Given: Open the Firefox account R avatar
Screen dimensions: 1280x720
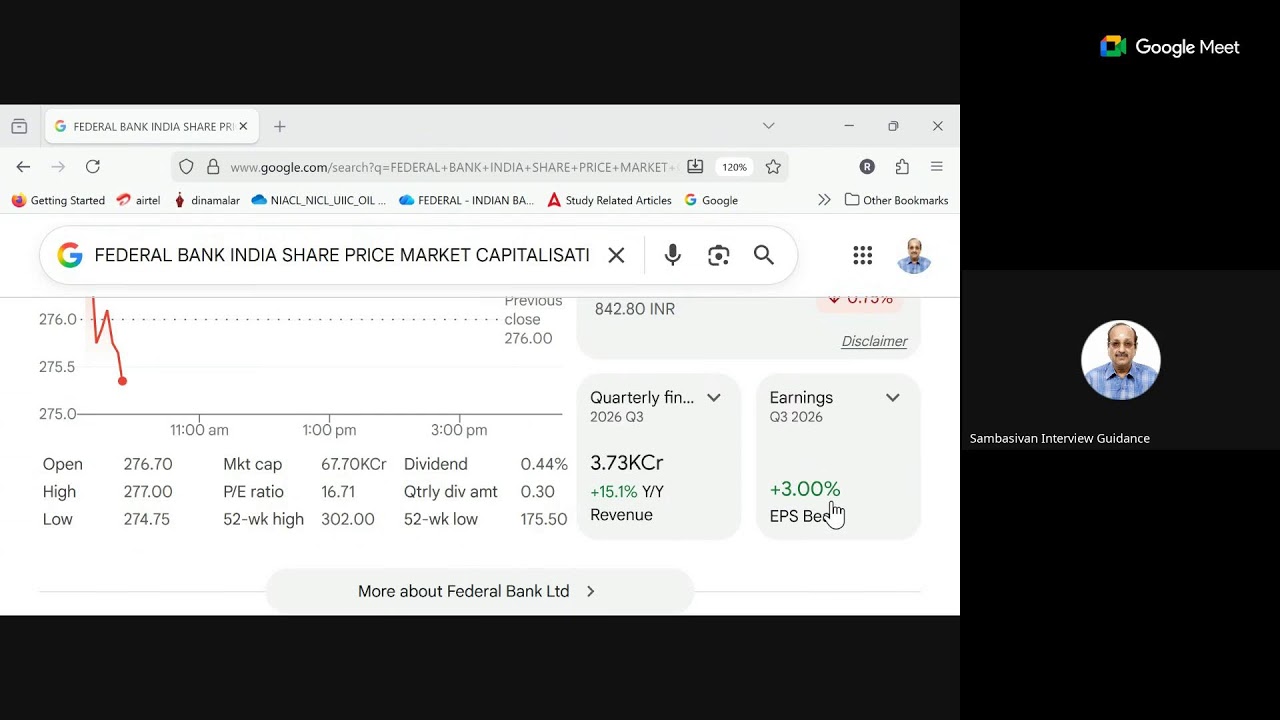Looking at the screenshot, I should pos(867,167).
